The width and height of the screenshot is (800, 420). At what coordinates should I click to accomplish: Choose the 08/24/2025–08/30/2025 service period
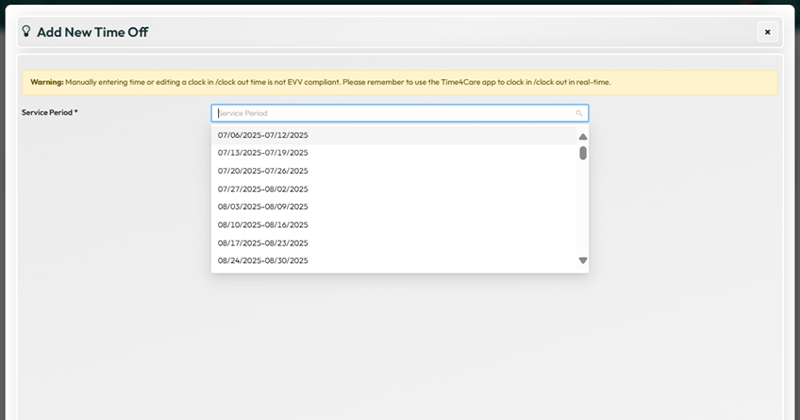[263, 261]
